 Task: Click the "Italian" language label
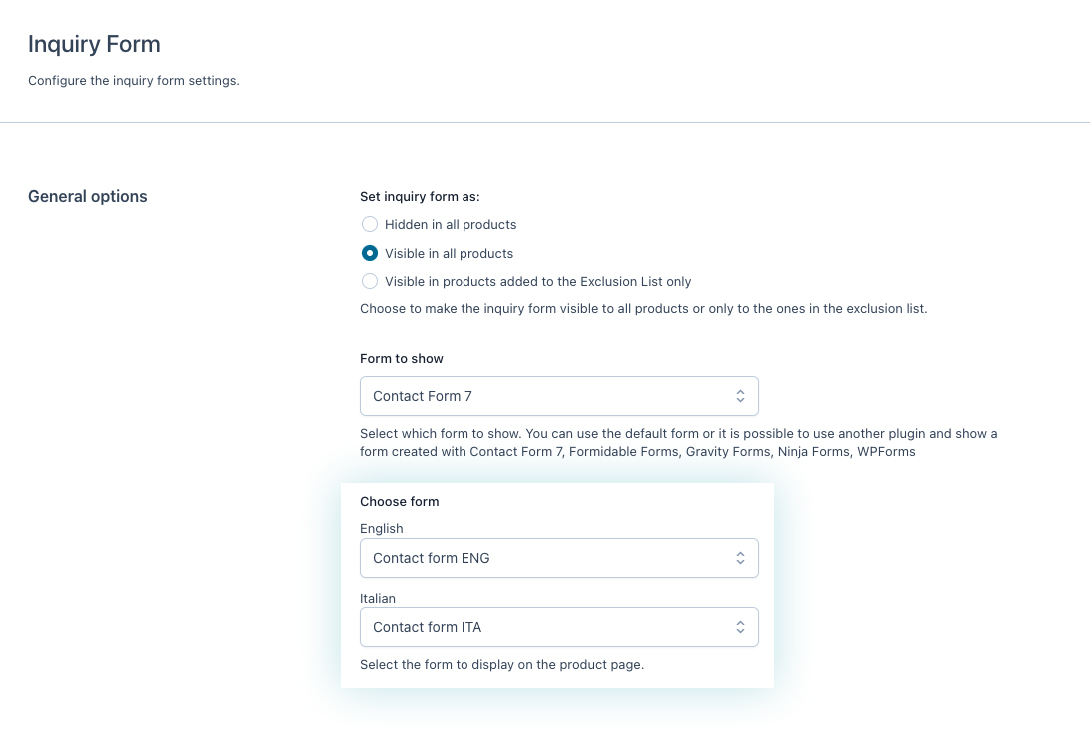378,598
